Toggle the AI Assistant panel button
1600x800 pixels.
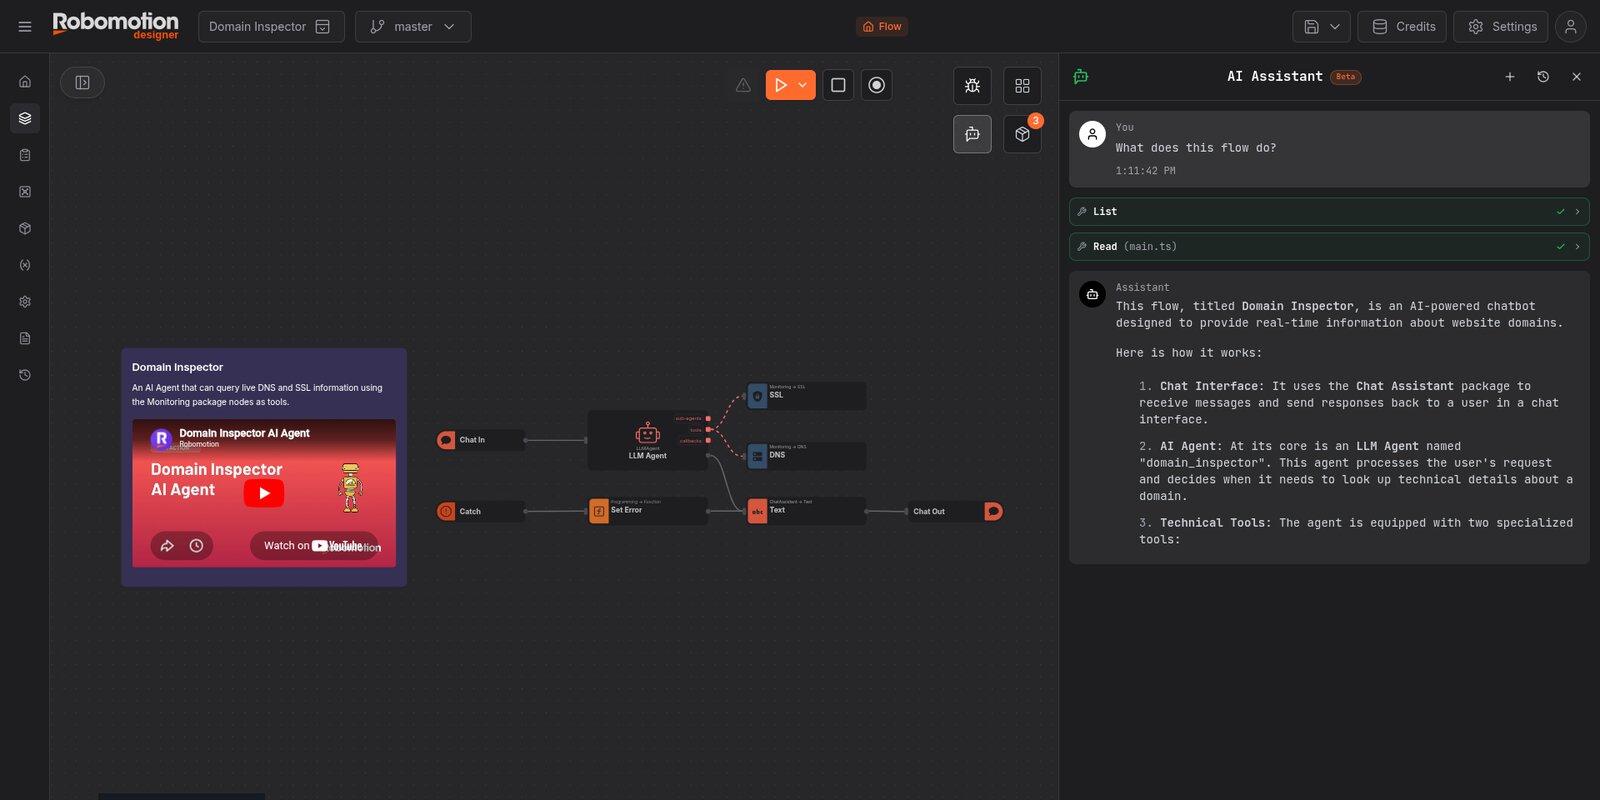tap(972, 134)
